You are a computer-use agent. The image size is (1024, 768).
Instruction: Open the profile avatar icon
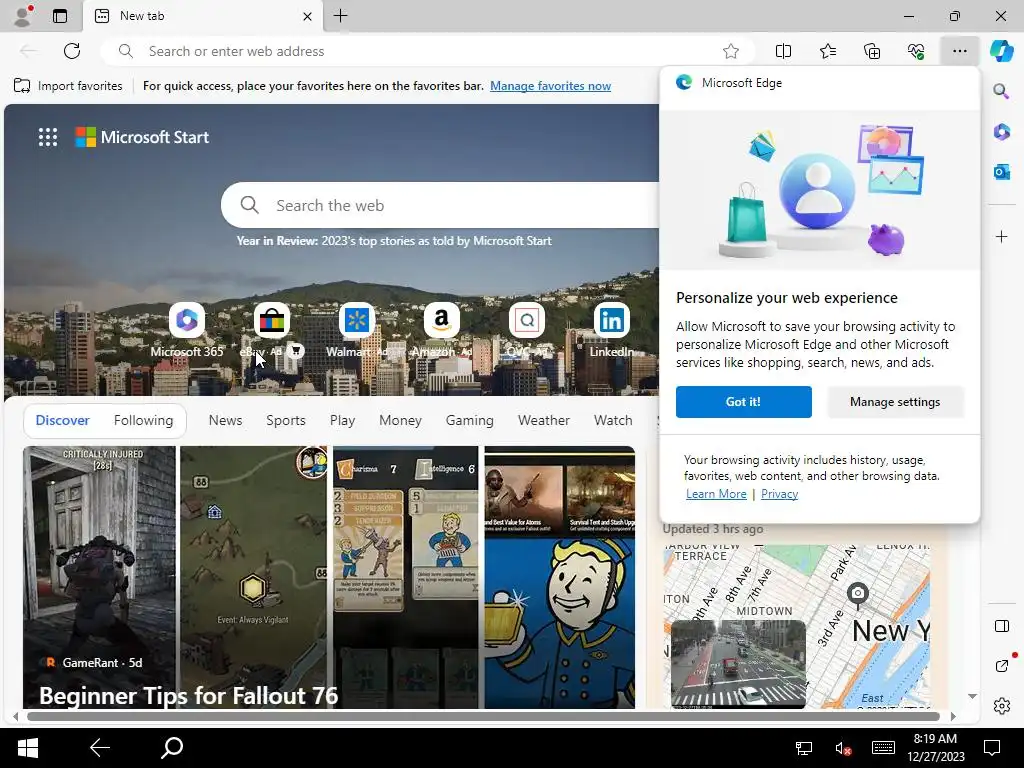23,16
